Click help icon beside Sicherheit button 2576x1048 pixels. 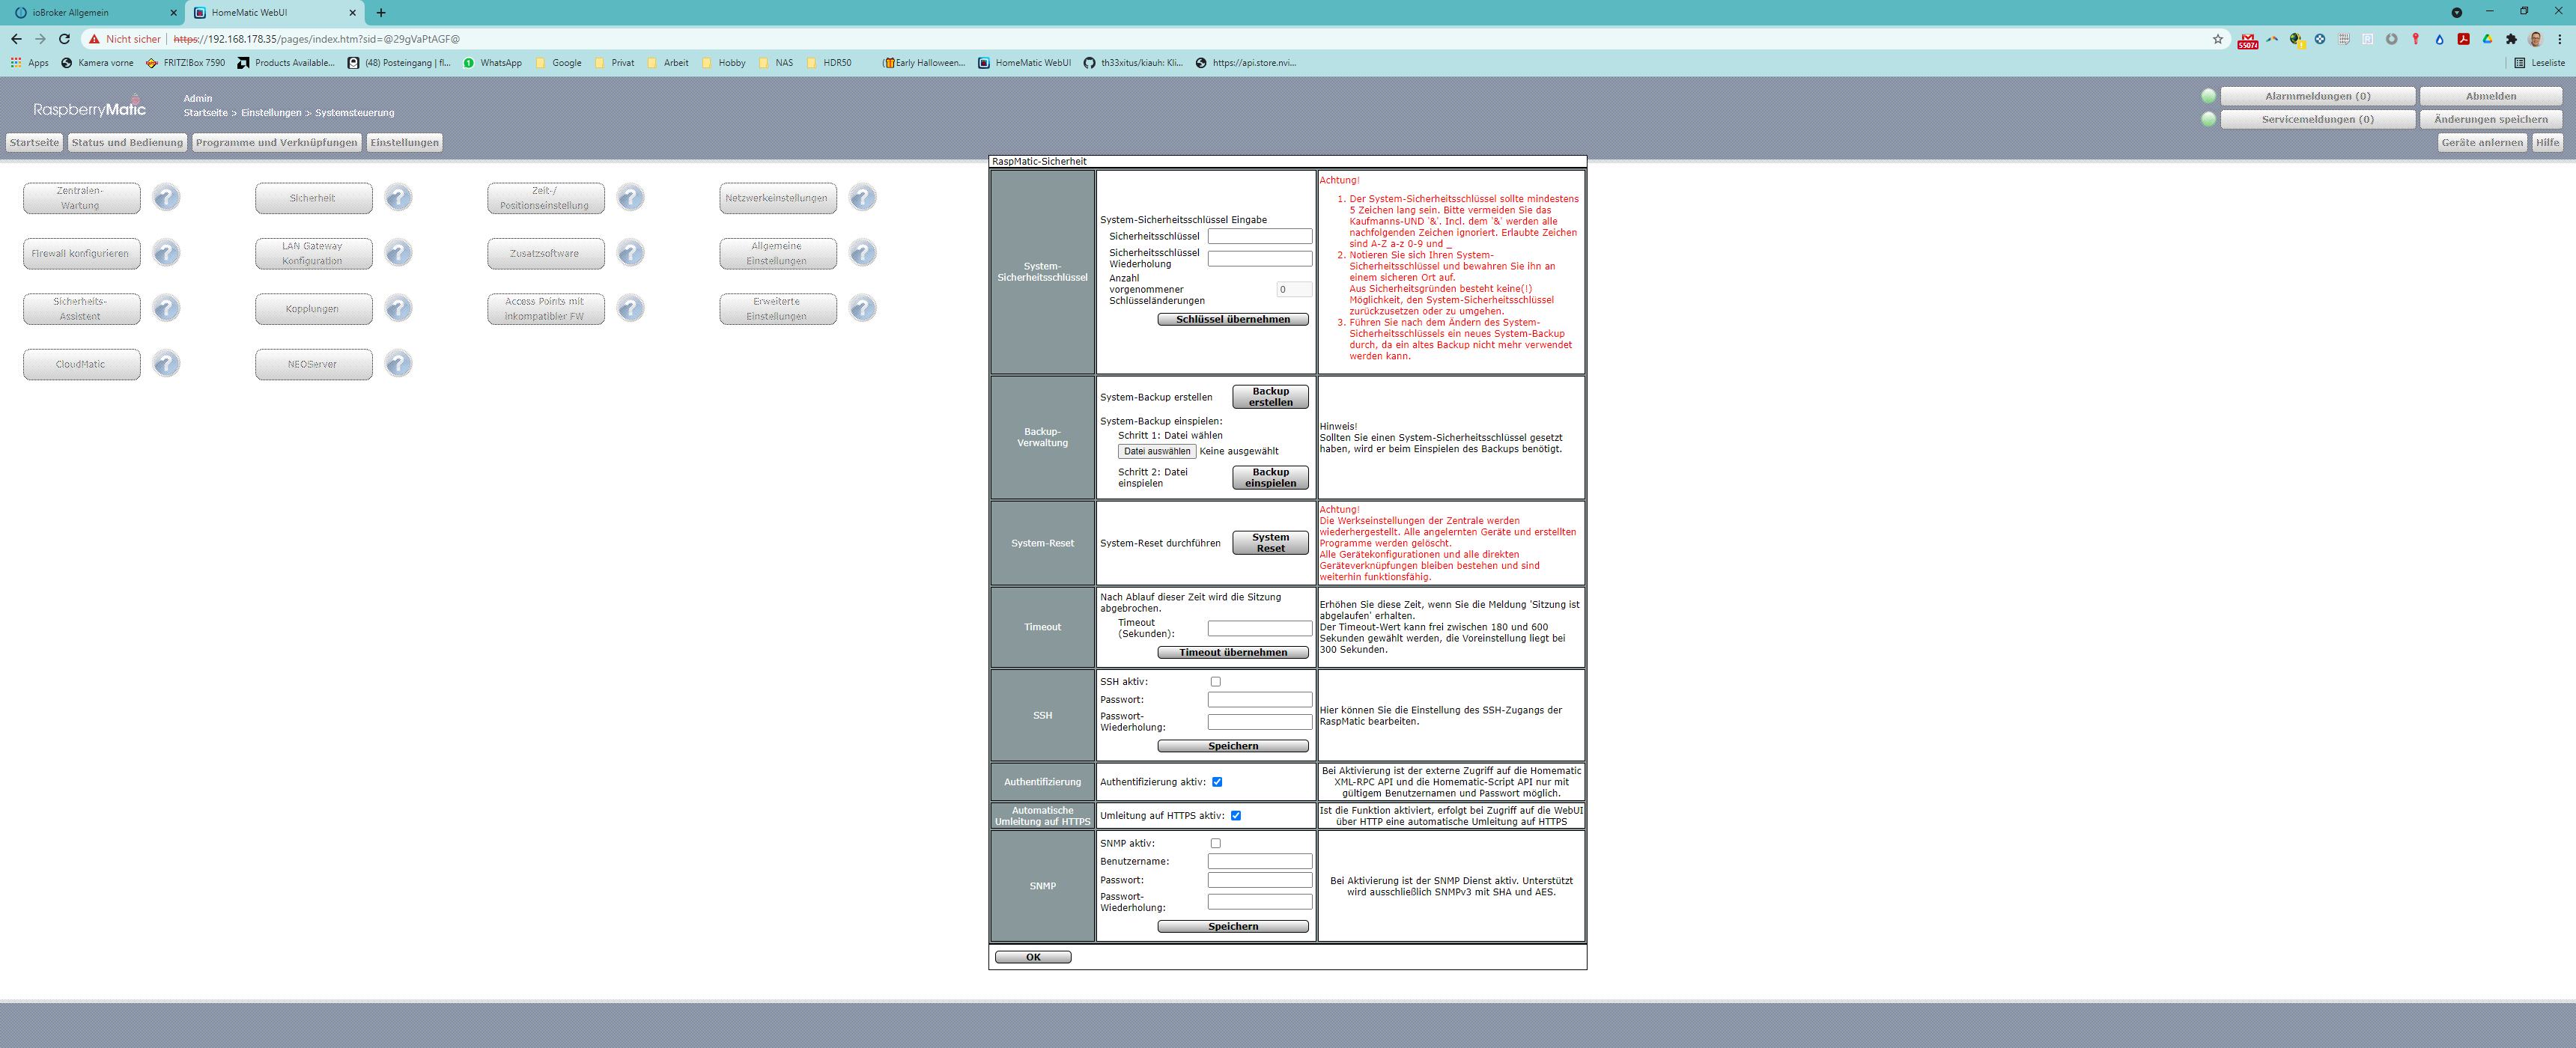399,198
